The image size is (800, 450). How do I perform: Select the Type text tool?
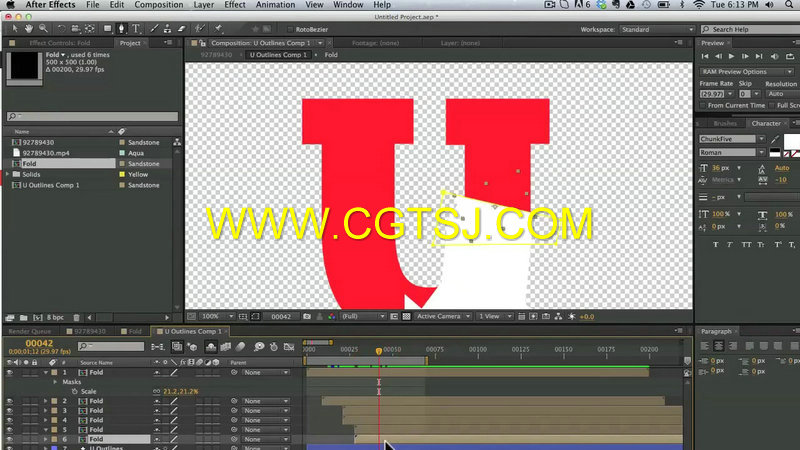pyautogui.click(x=136, y=29)
